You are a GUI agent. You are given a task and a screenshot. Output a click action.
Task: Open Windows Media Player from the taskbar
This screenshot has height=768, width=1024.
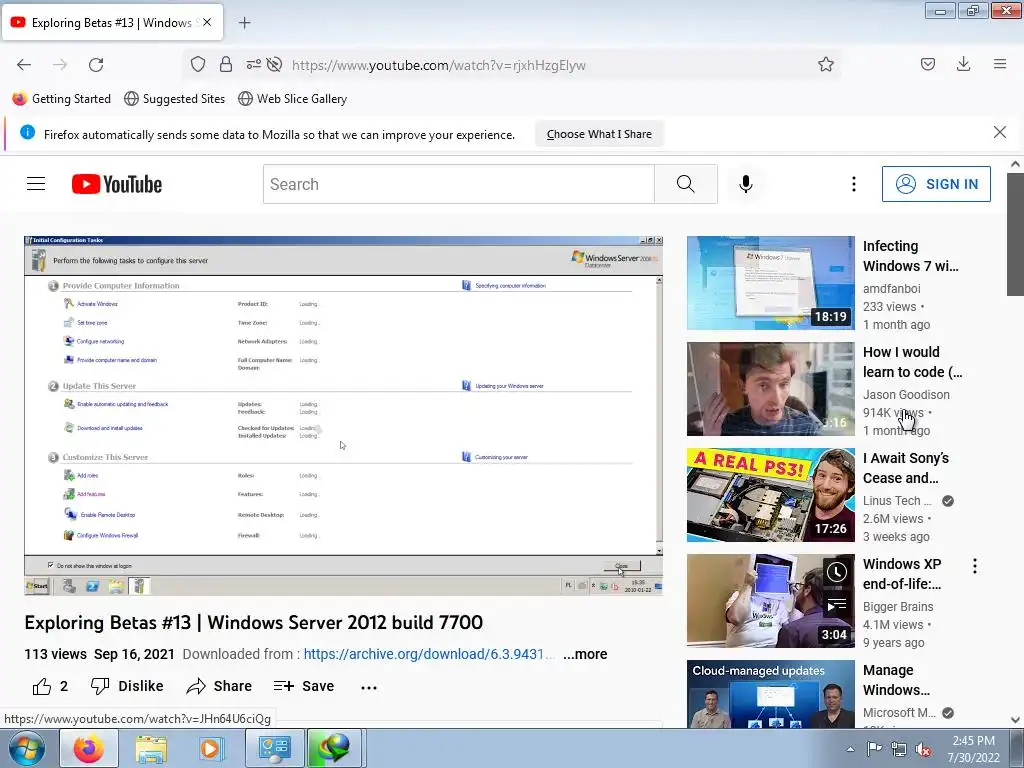point(212,748)
